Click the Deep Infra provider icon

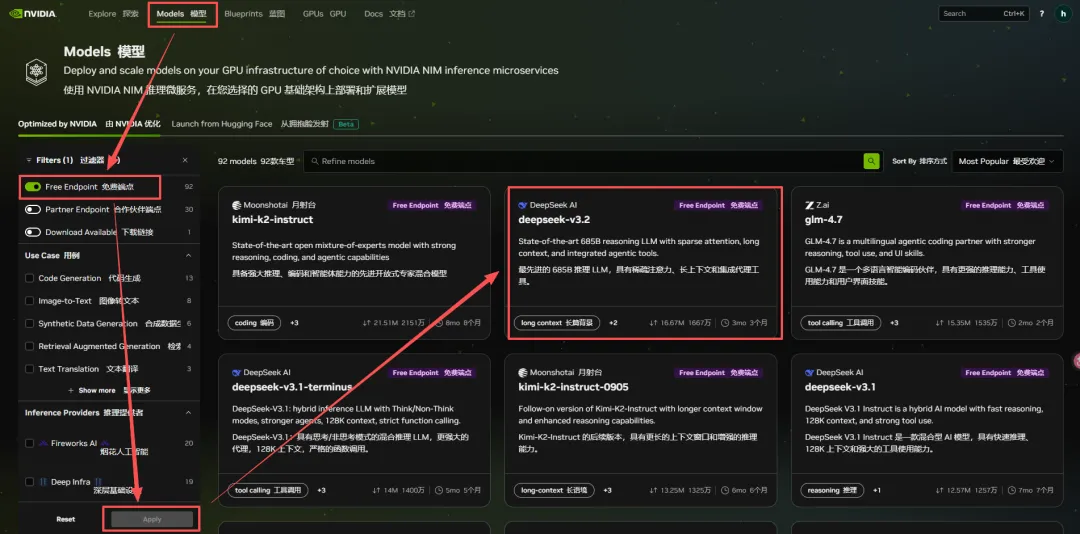43,482
